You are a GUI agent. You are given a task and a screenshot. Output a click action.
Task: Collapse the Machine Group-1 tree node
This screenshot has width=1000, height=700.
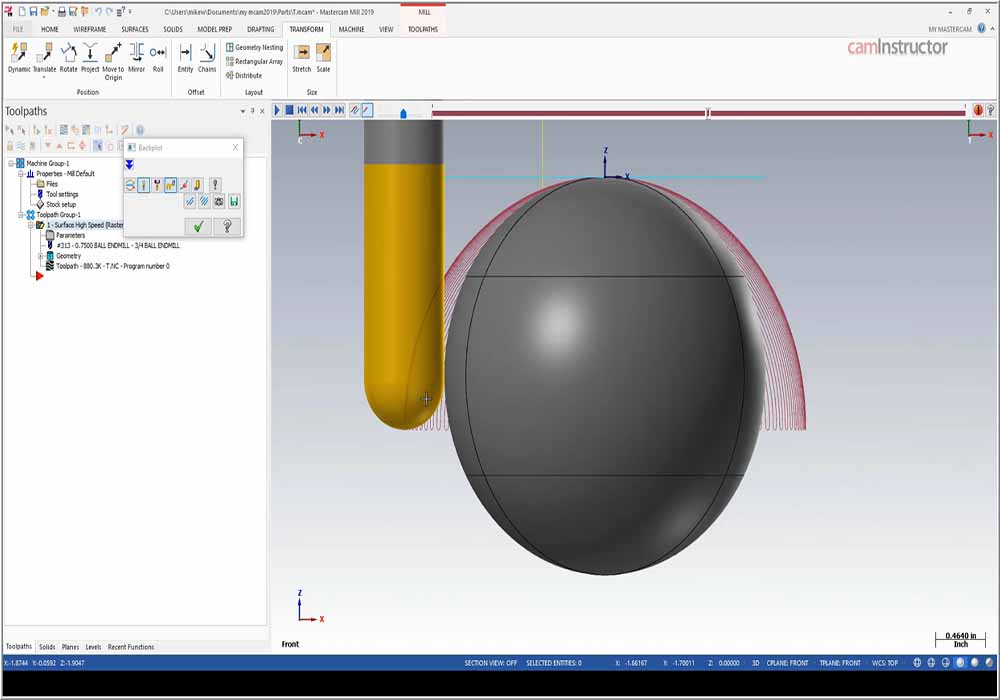pos(11,163)
